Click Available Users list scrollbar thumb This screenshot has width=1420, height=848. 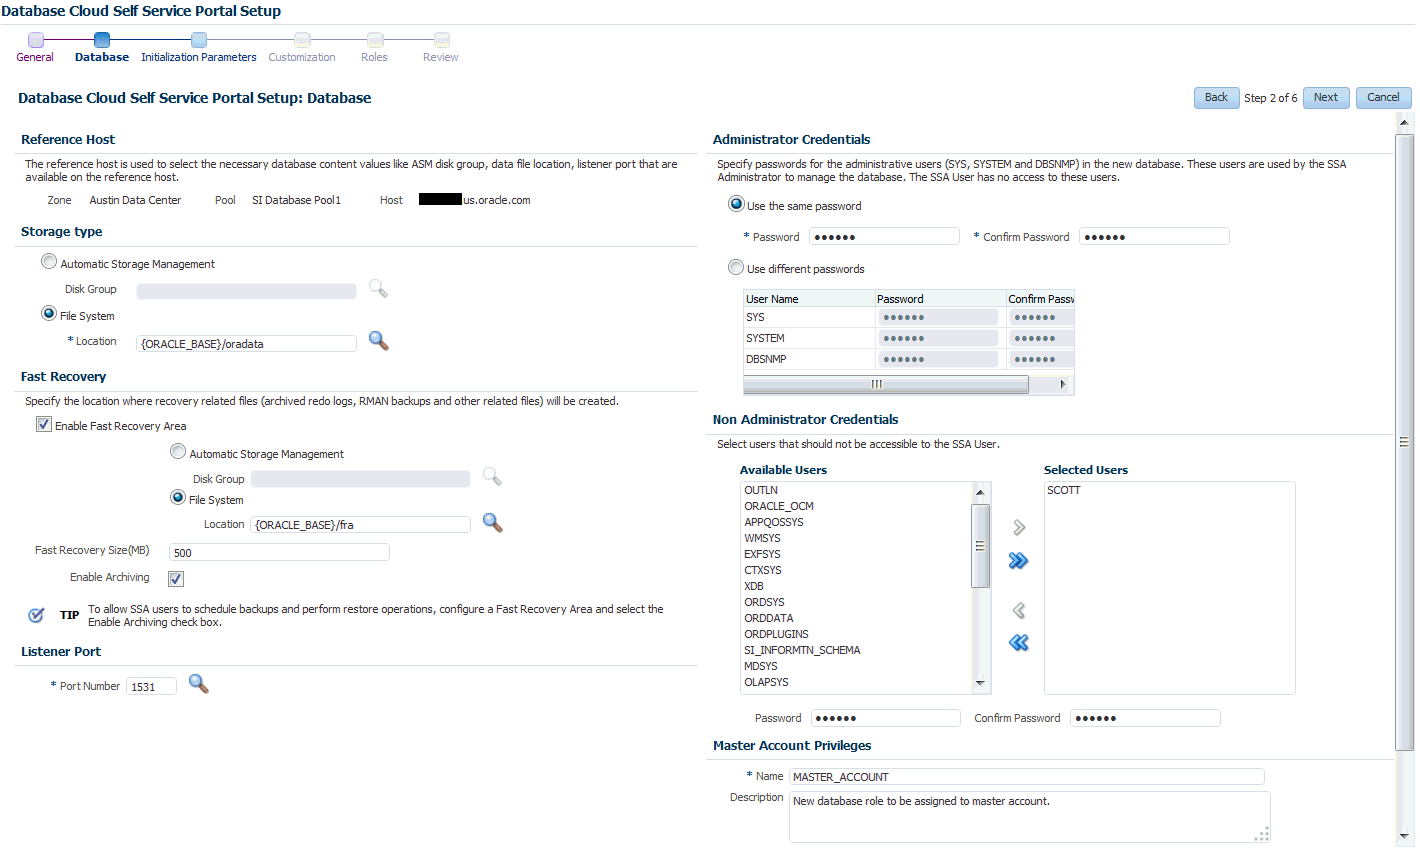[x=980, y=546]
